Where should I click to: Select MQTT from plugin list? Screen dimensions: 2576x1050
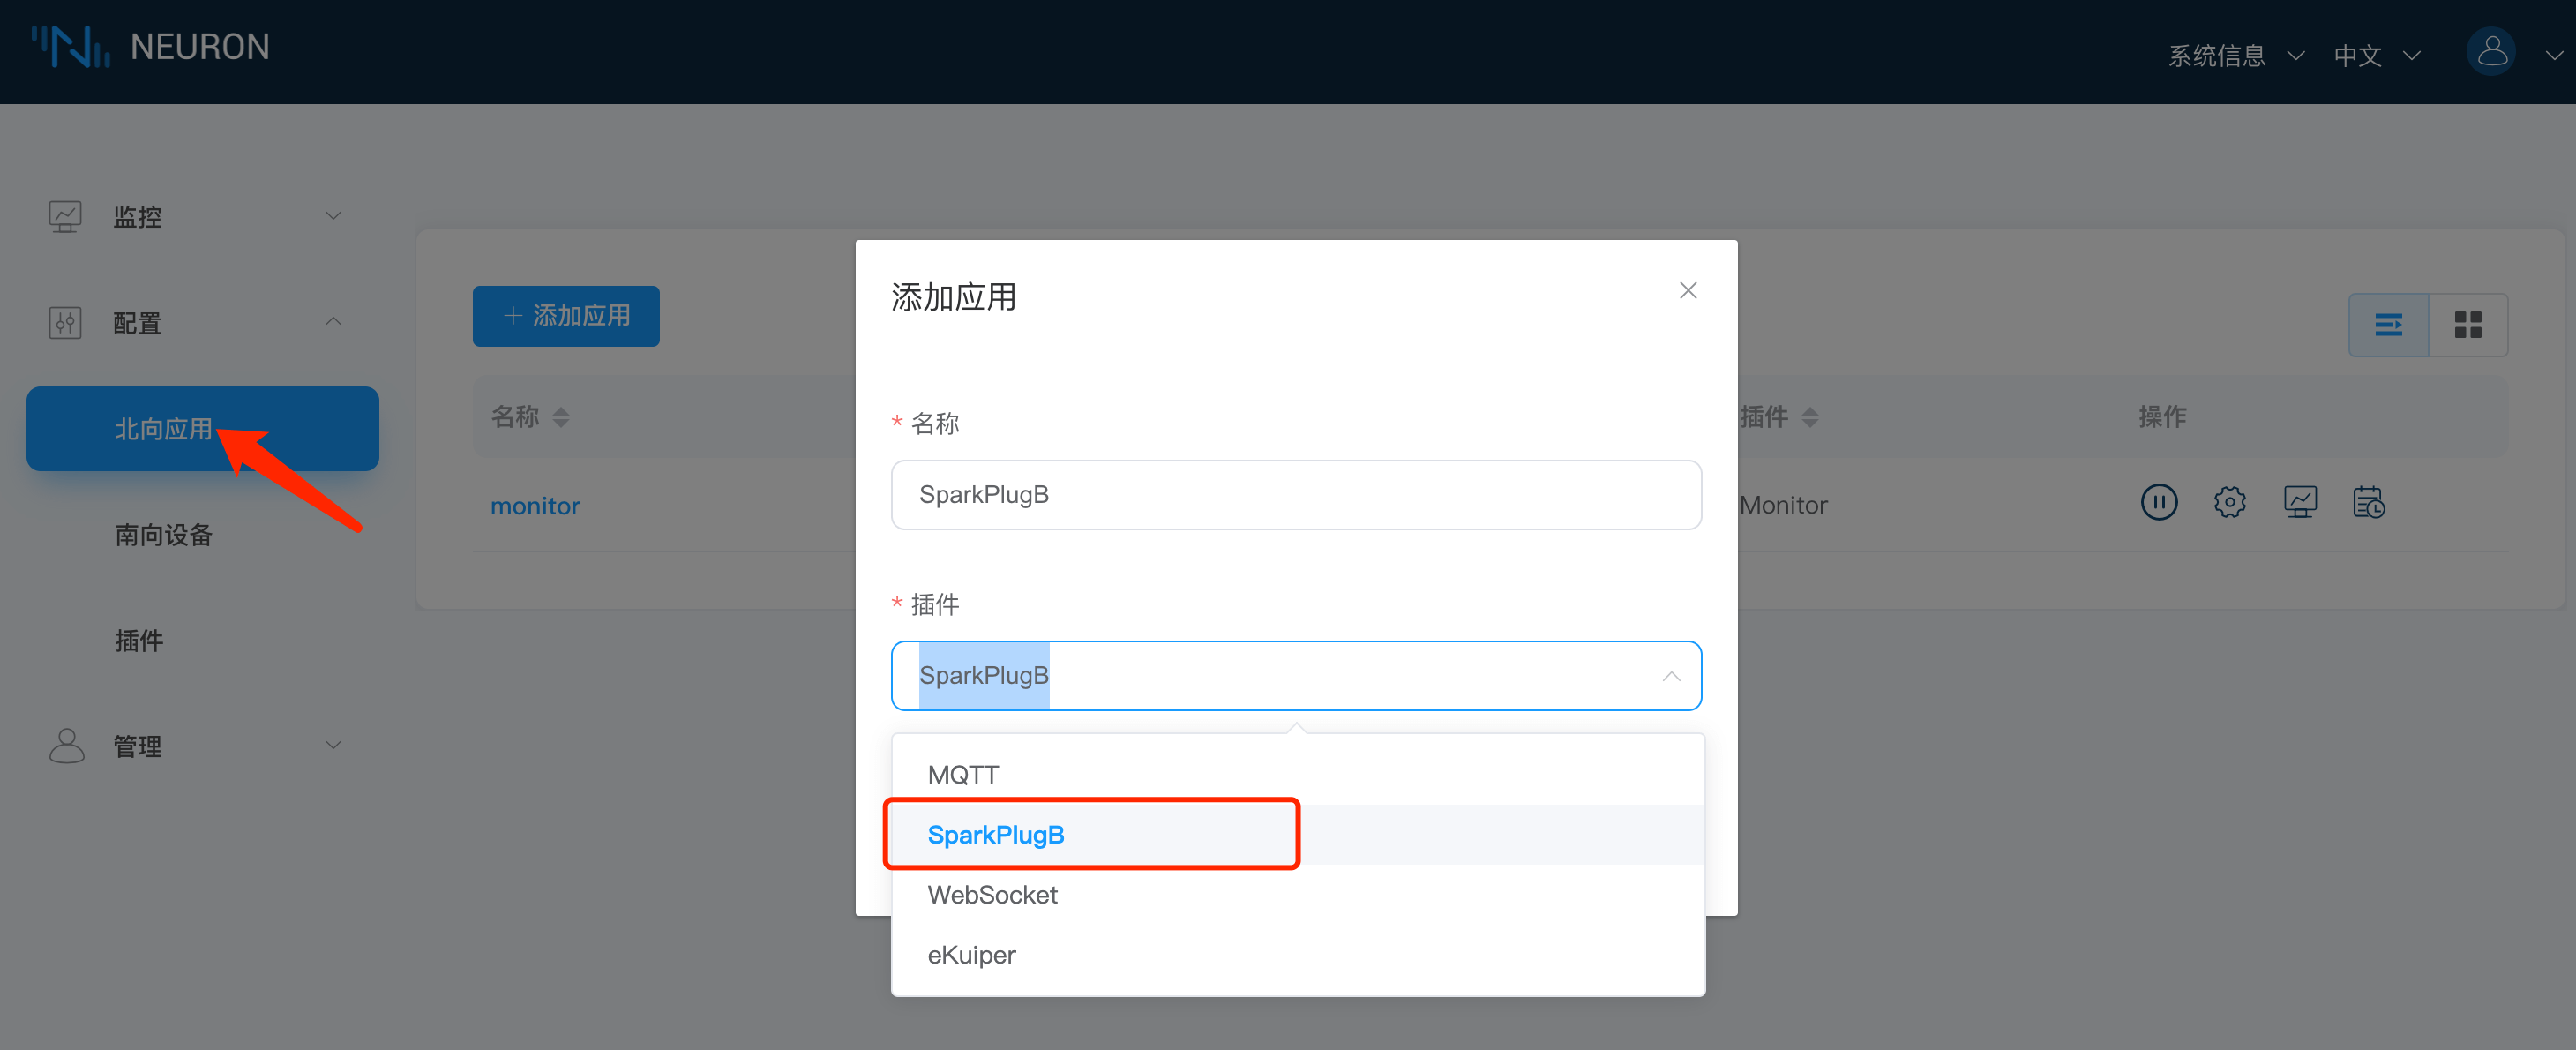pyautogui.click(x=963, y=775)
